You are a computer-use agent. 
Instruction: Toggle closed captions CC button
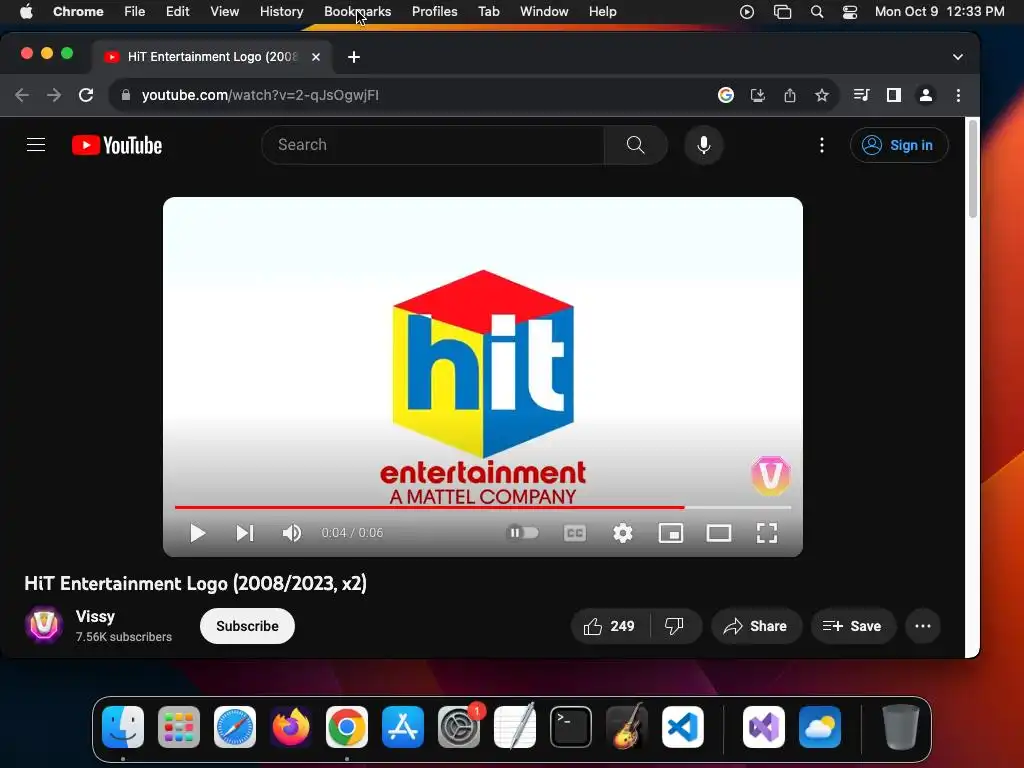[575, 533]
